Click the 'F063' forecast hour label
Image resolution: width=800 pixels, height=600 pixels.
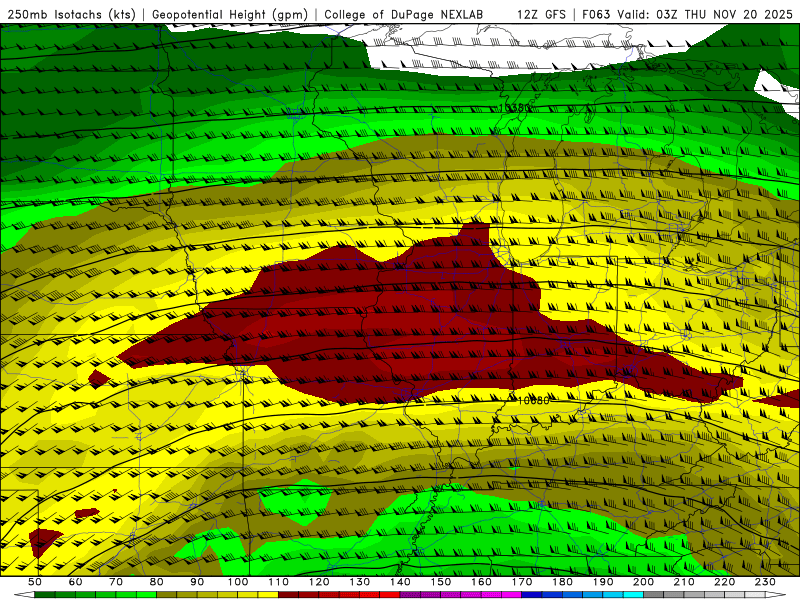[596, 14]
